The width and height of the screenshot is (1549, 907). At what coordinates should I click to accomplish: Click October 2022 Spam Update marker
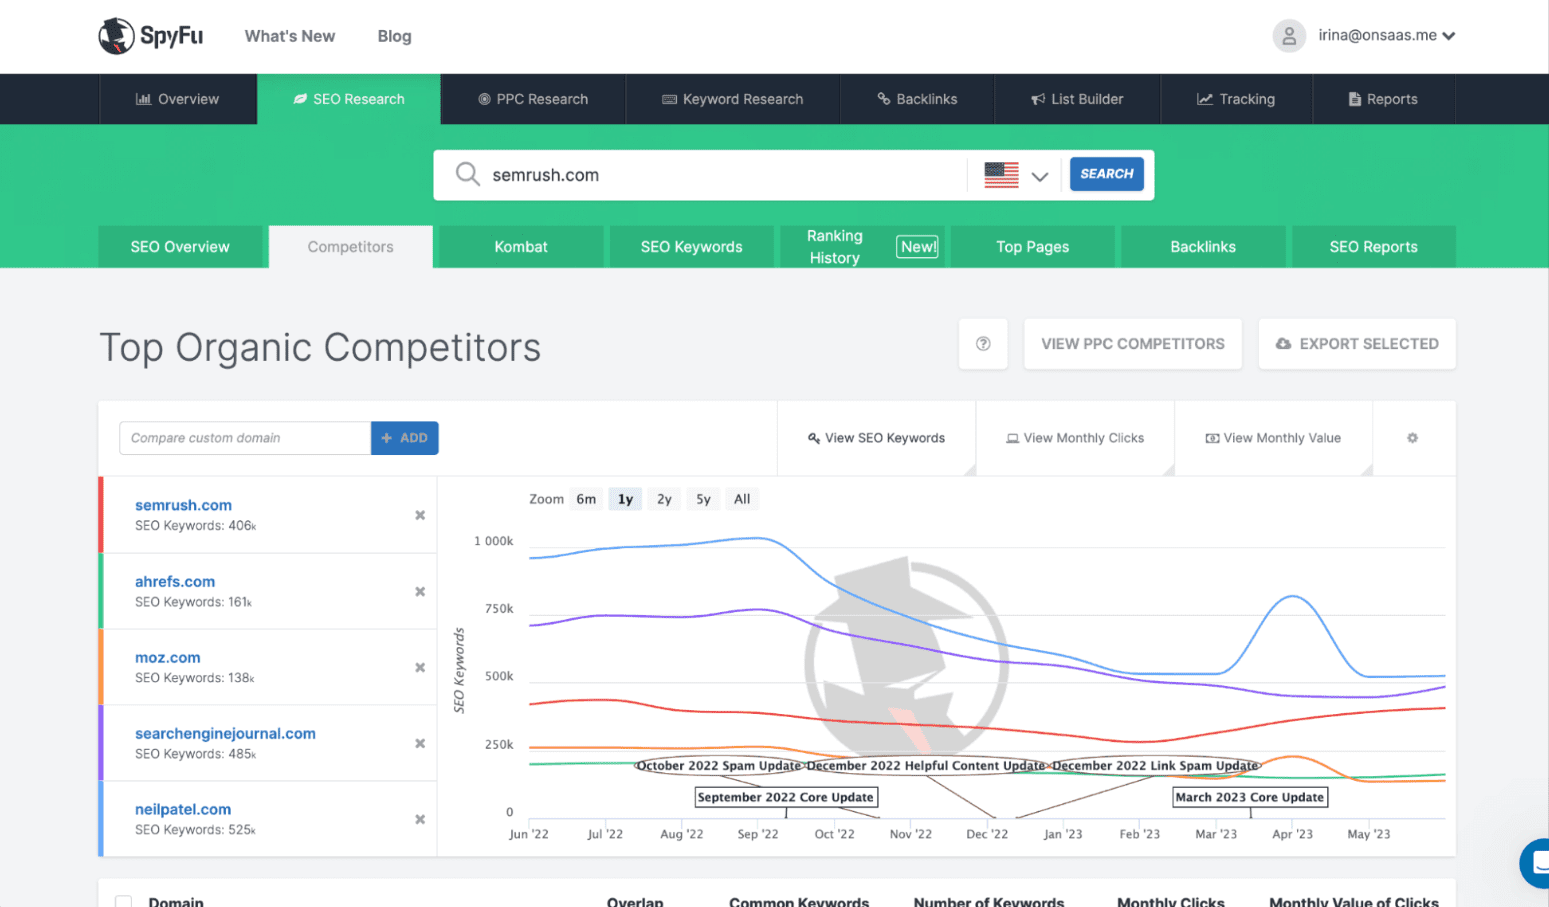(x=719, y=765)
